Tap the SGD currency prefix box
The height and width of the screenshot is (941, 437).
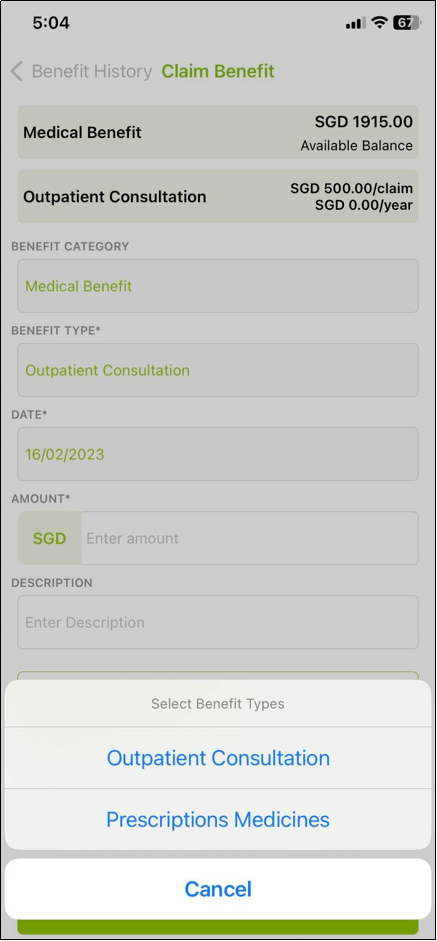(50, 538)
